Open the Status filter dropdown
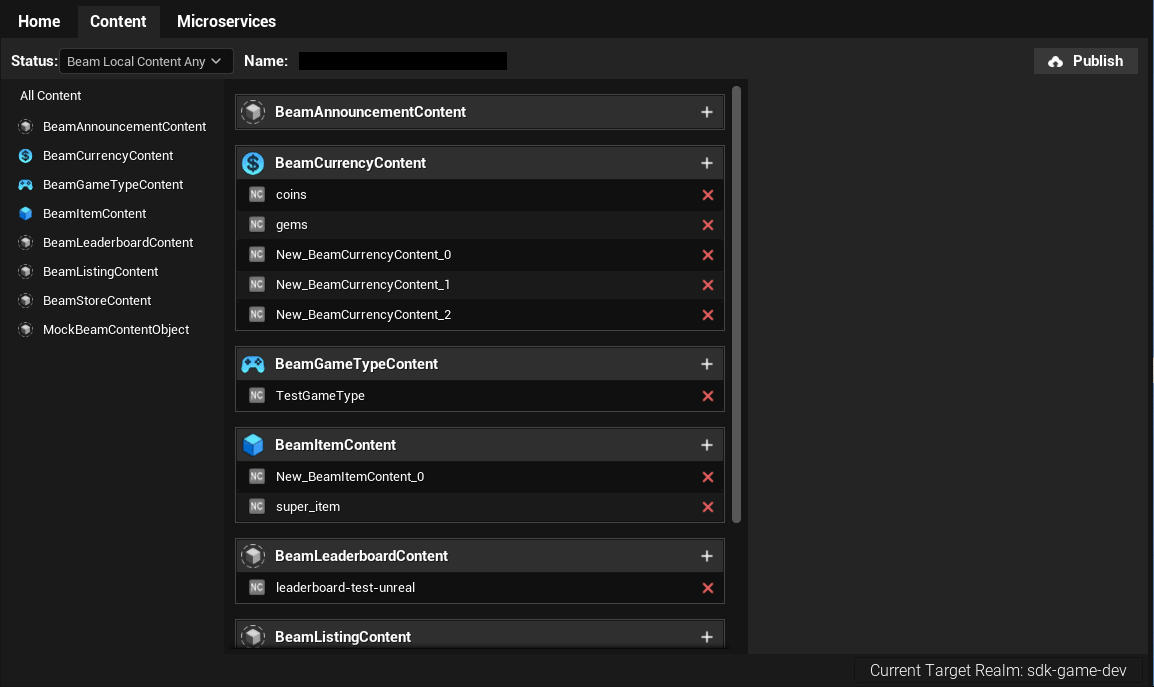1154x687 pixels. point(146,61)
